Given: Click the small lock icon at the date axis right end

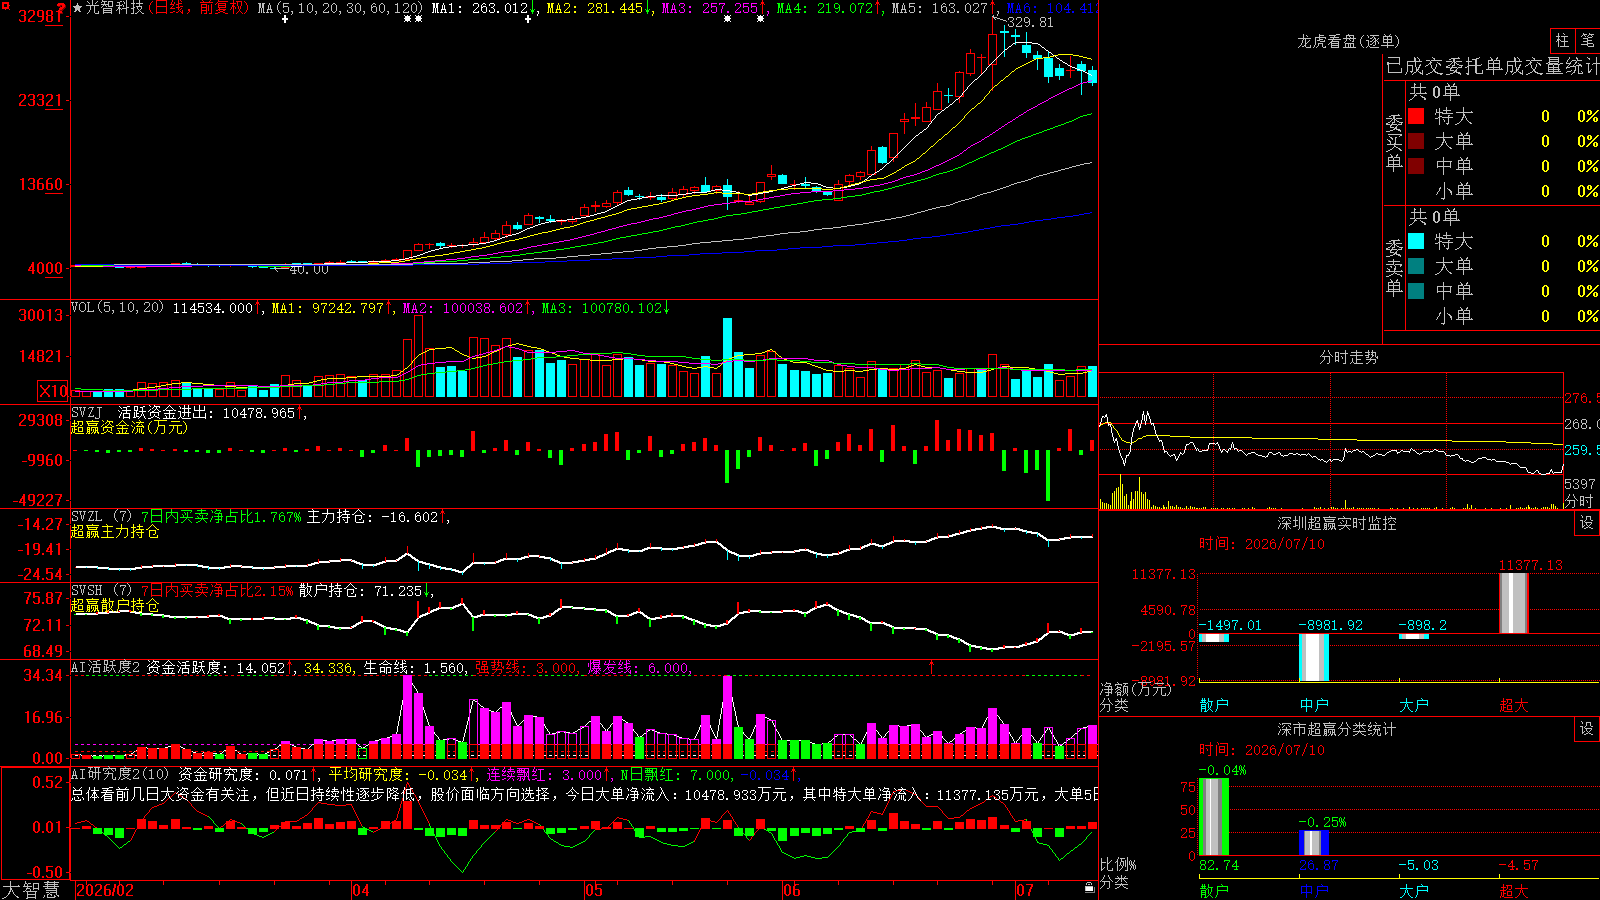Looking at the screenshot, I should click(1089, 888).
